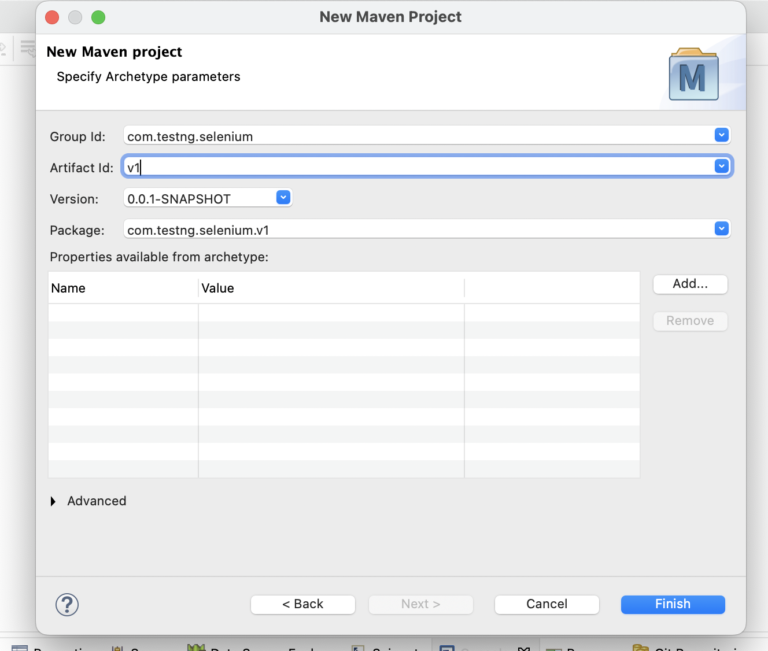
Task: Click the Value column header
Action: pos(330,288)
